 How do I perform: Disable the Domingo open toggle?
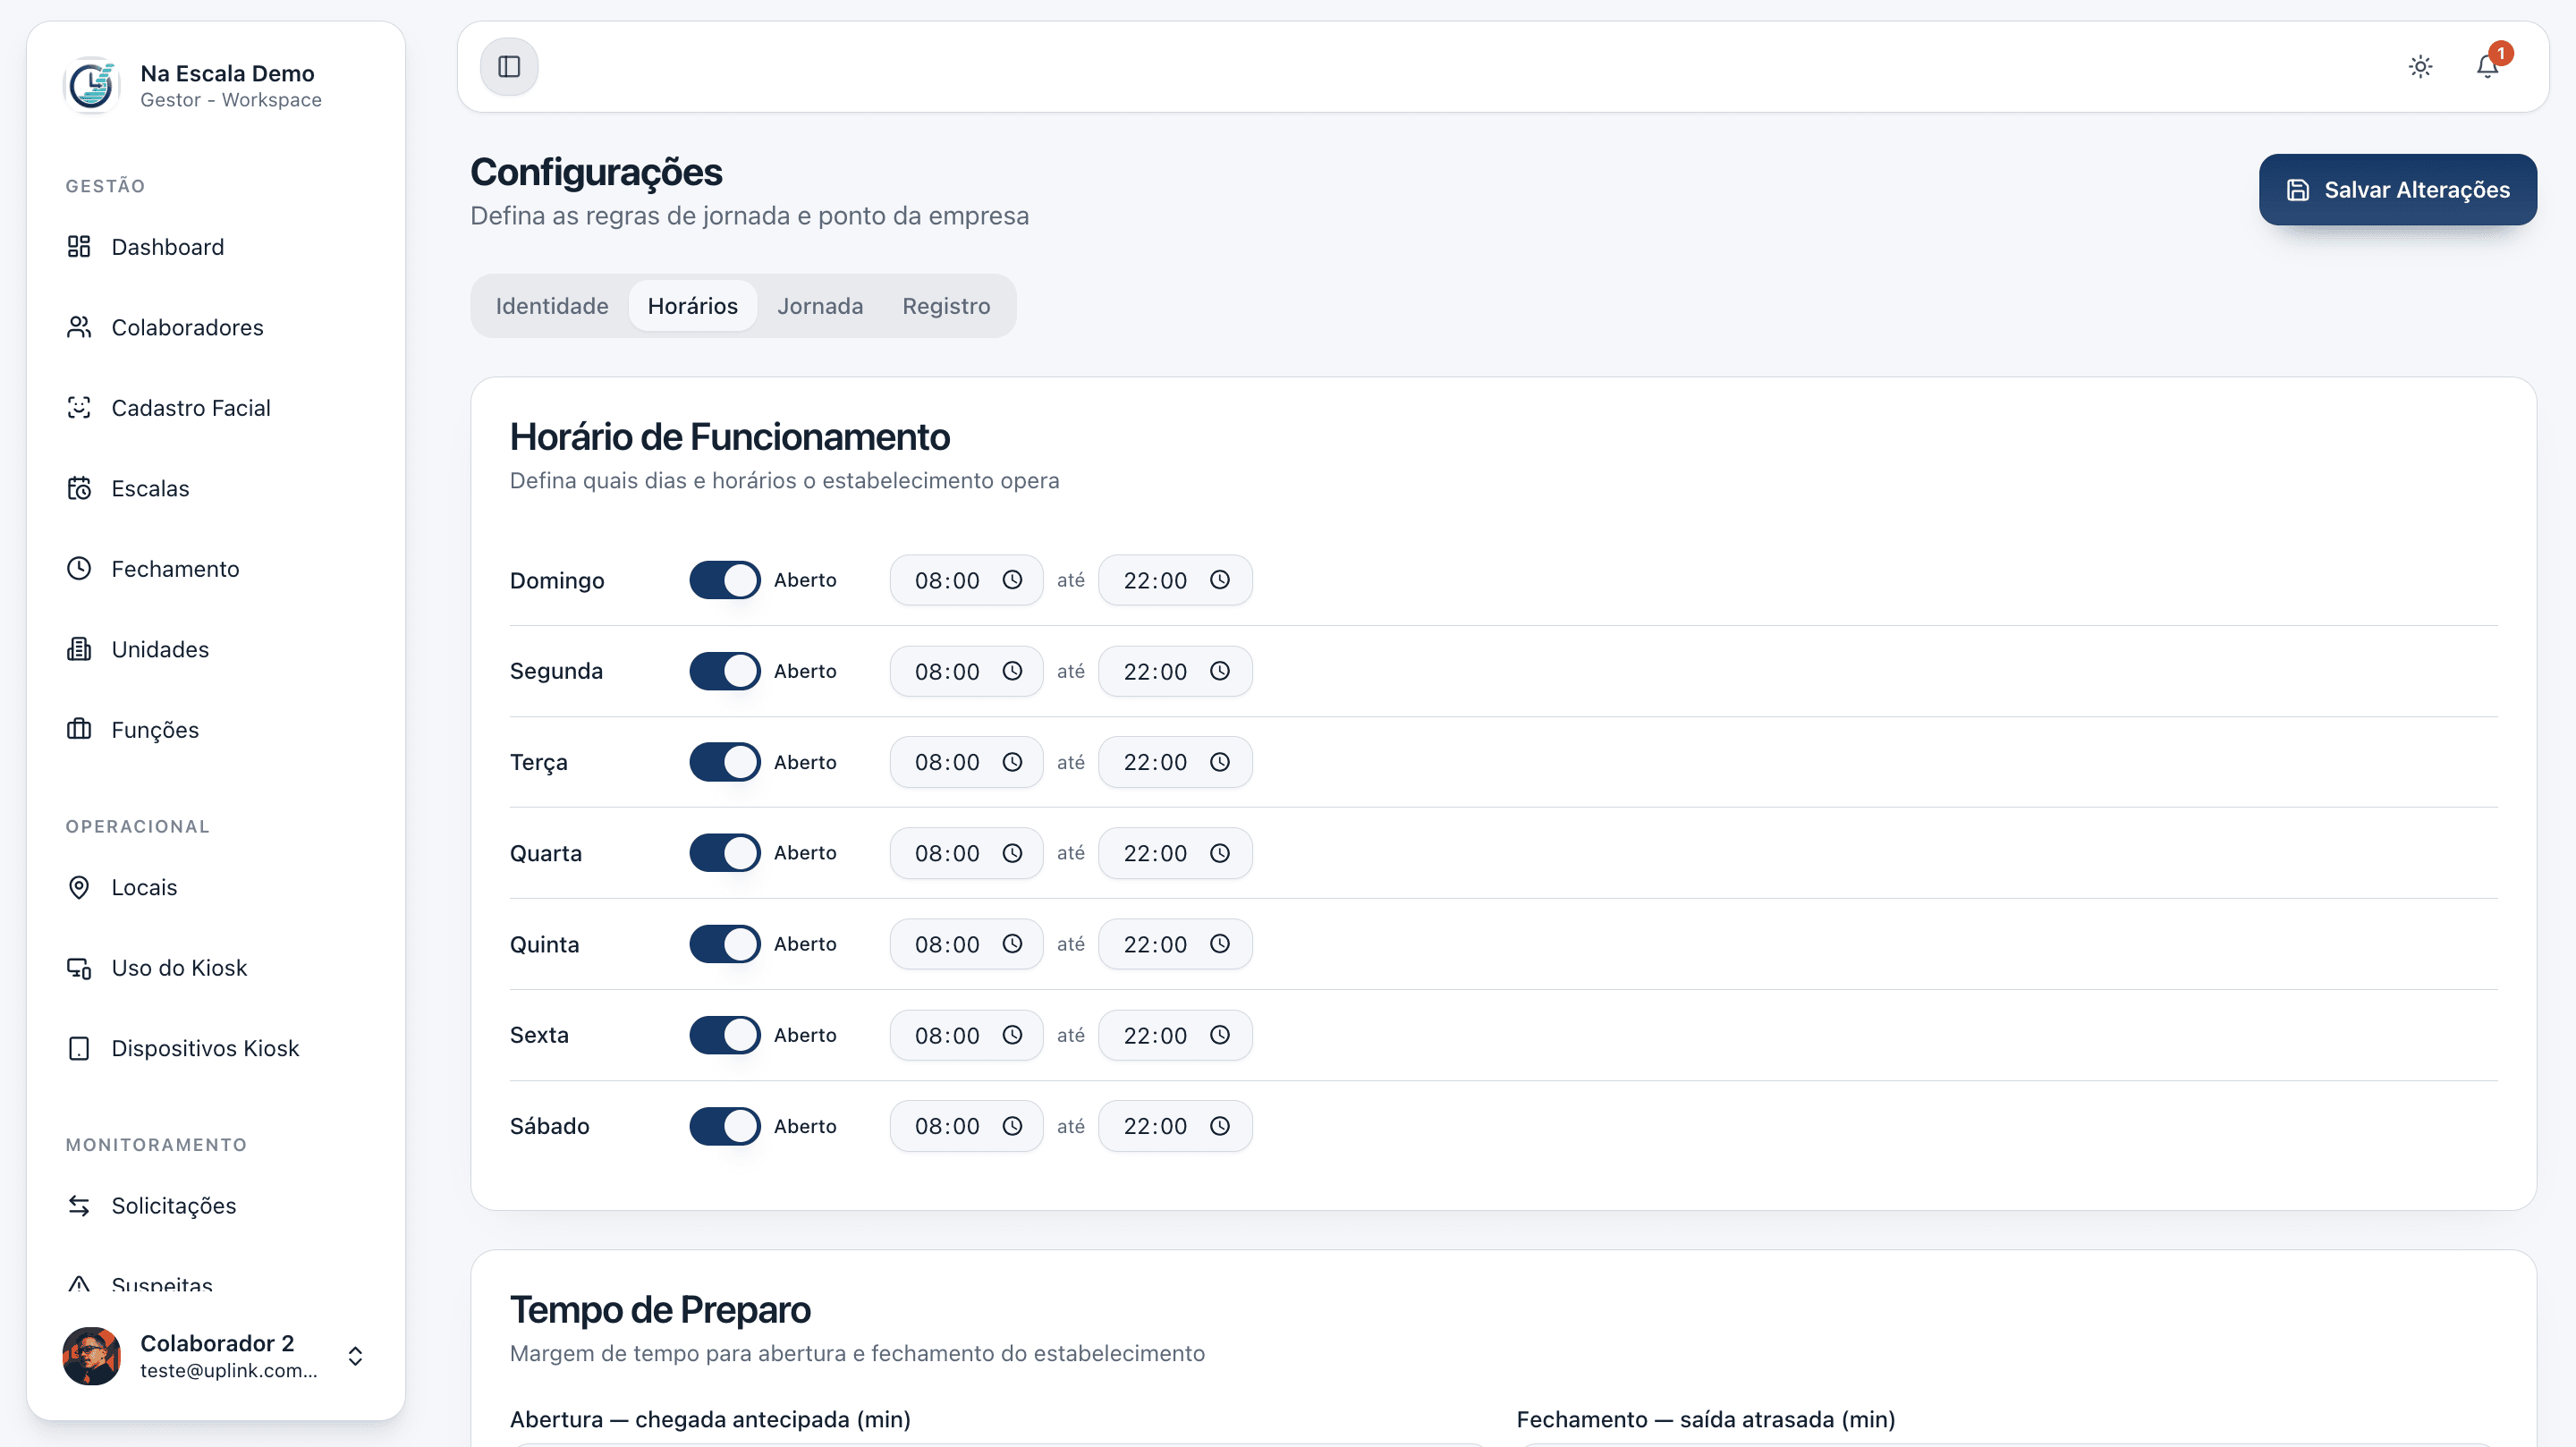(725, 580)
